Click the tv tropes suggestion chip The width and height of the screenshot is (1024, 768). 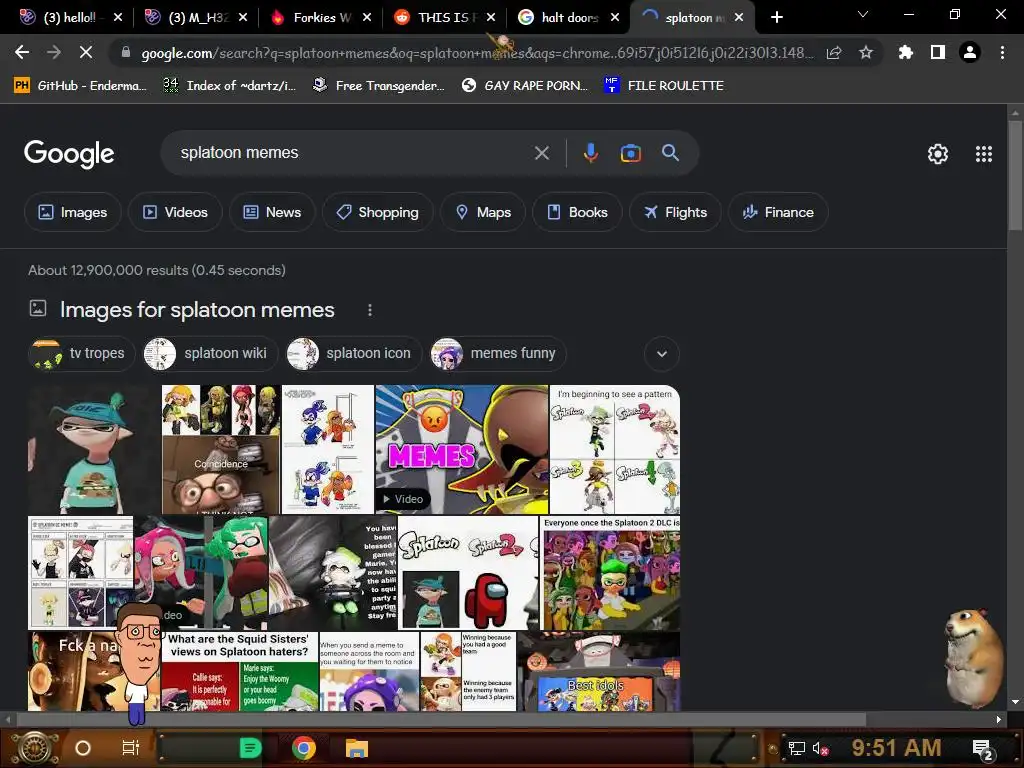82,353
